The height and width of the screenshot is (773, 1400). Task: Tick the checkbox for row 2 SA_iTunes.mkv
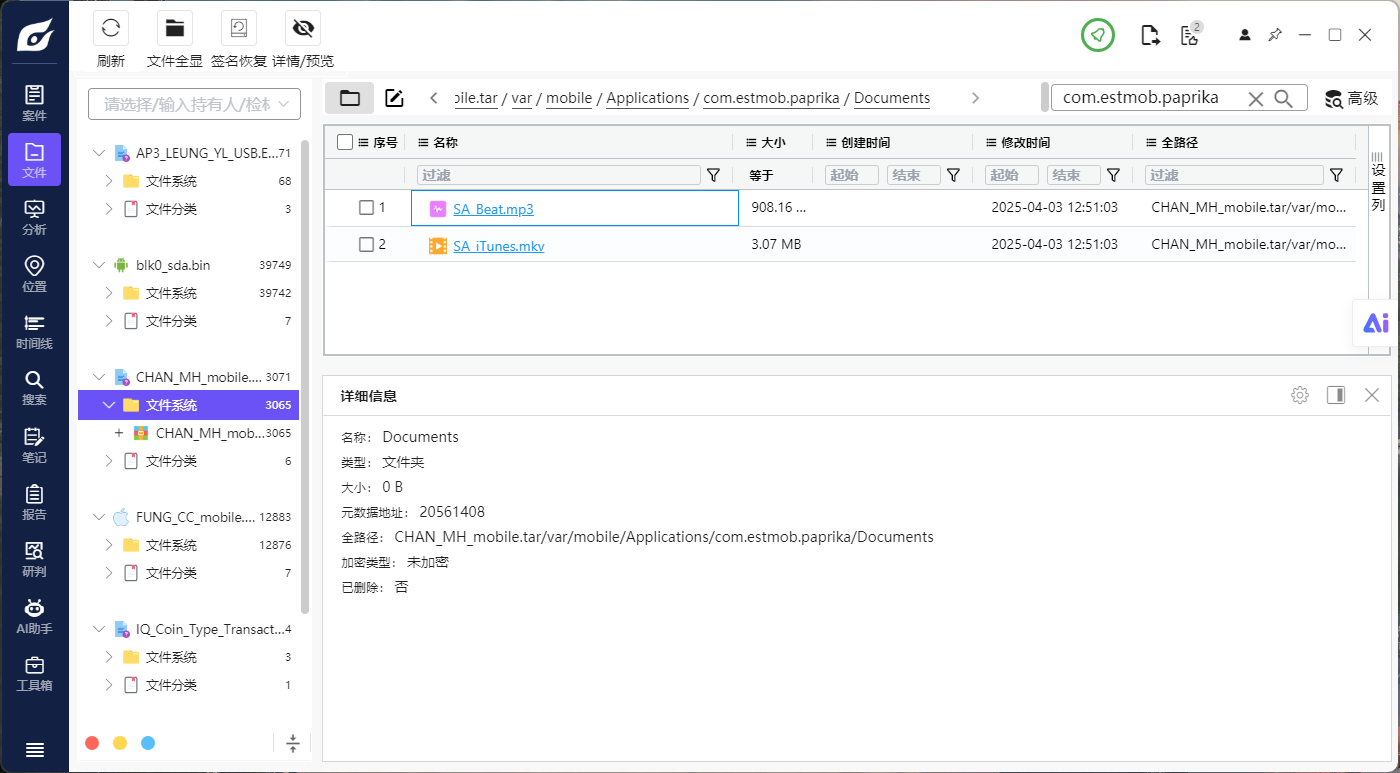(366, 245)
